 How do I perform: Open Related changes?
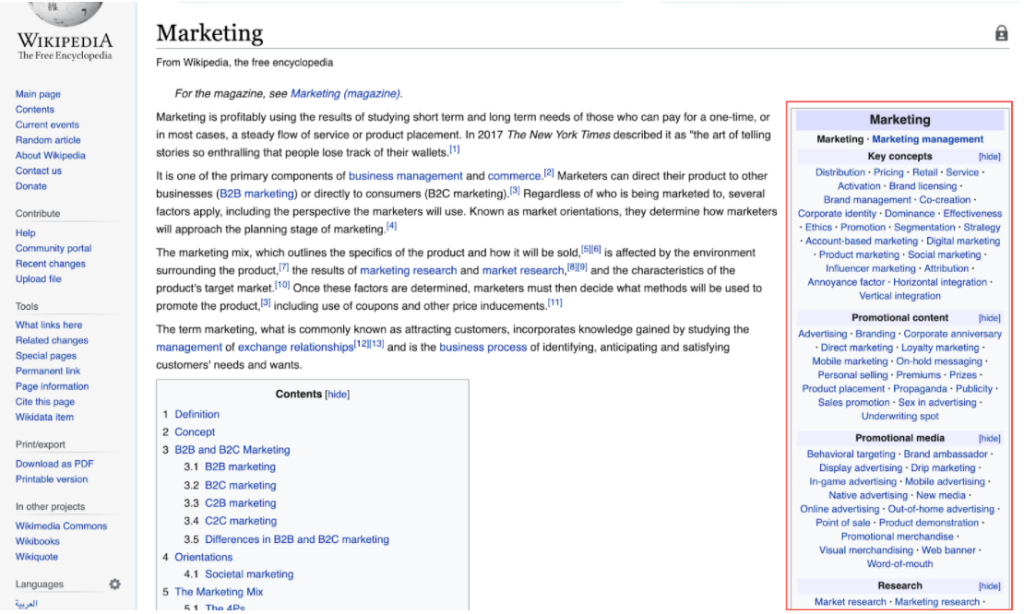point(52,340)
